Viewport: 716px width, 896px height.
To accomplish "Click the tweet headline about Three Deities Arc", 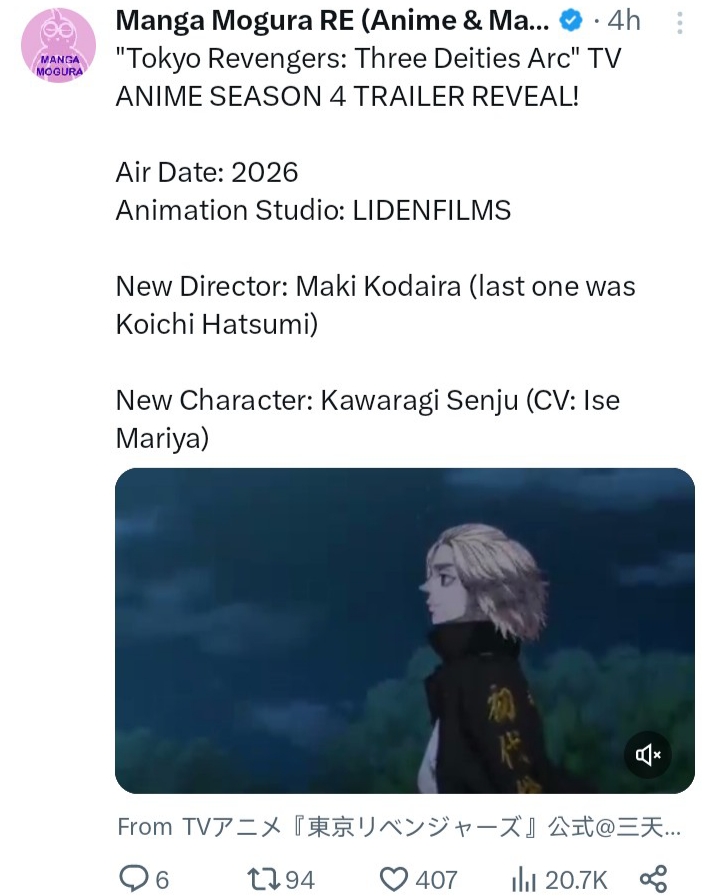I will (x=368, y=77).
